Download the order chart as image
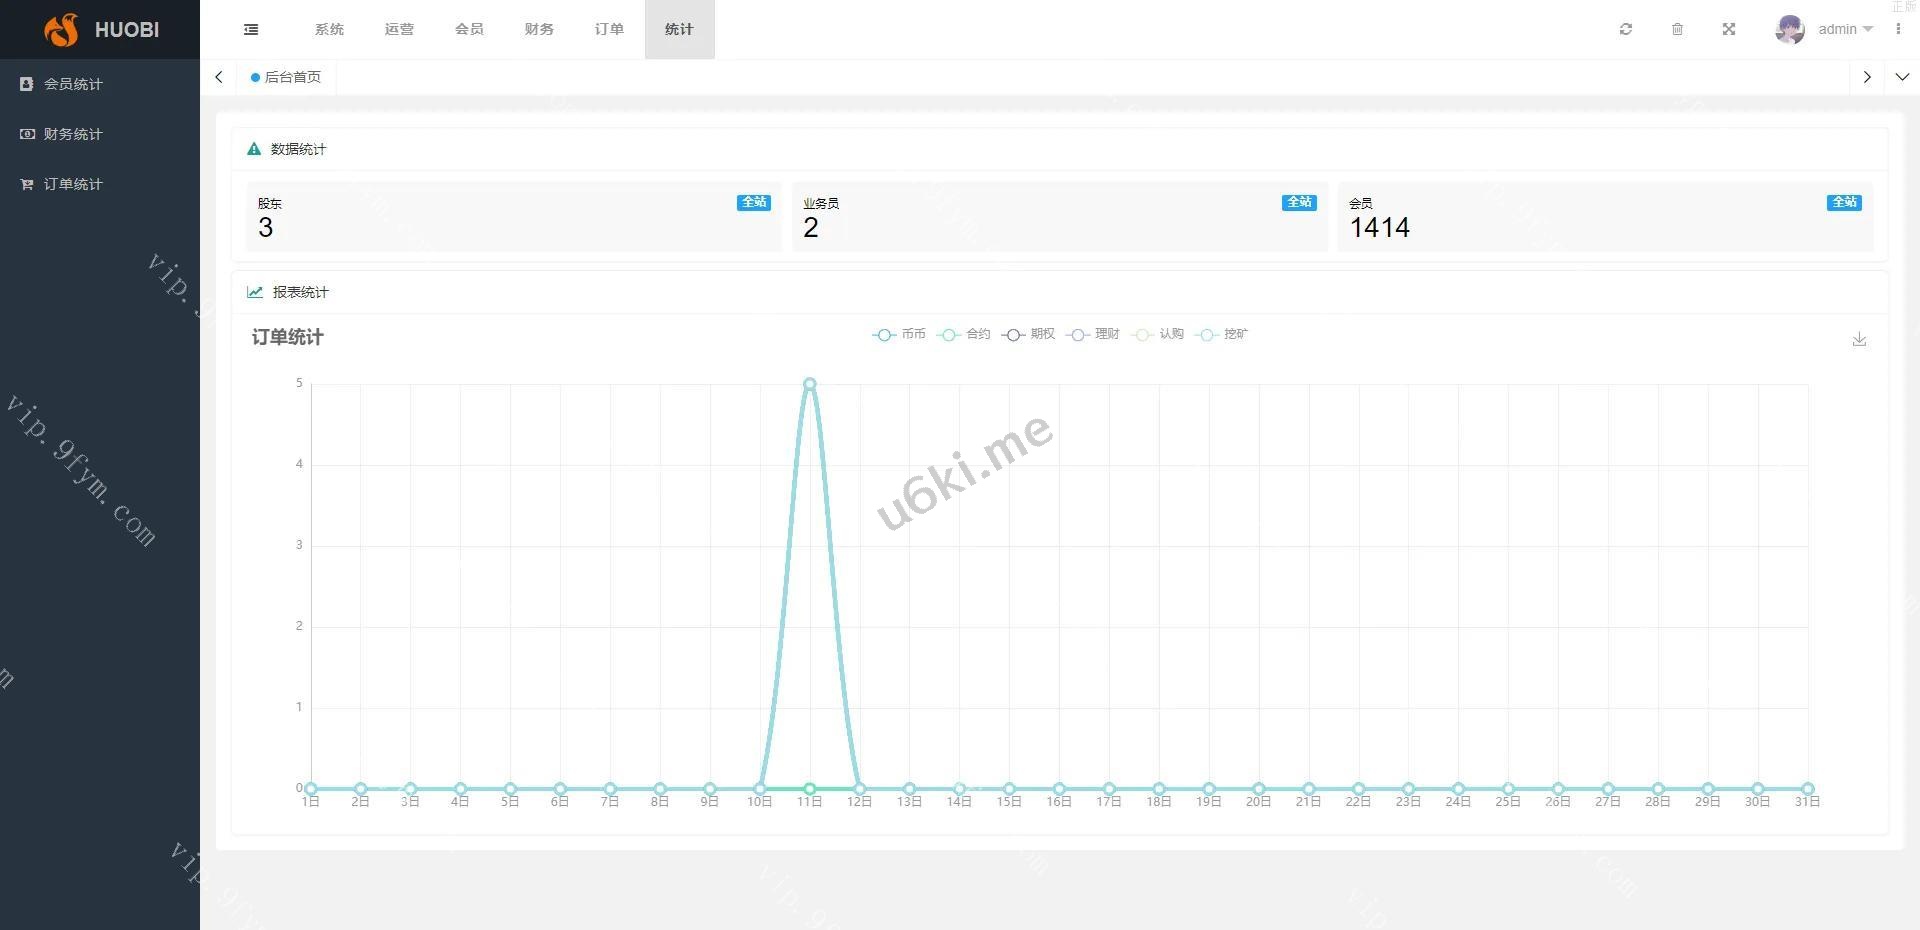This screenshot has height=930, width=1920. [1859, 340]
